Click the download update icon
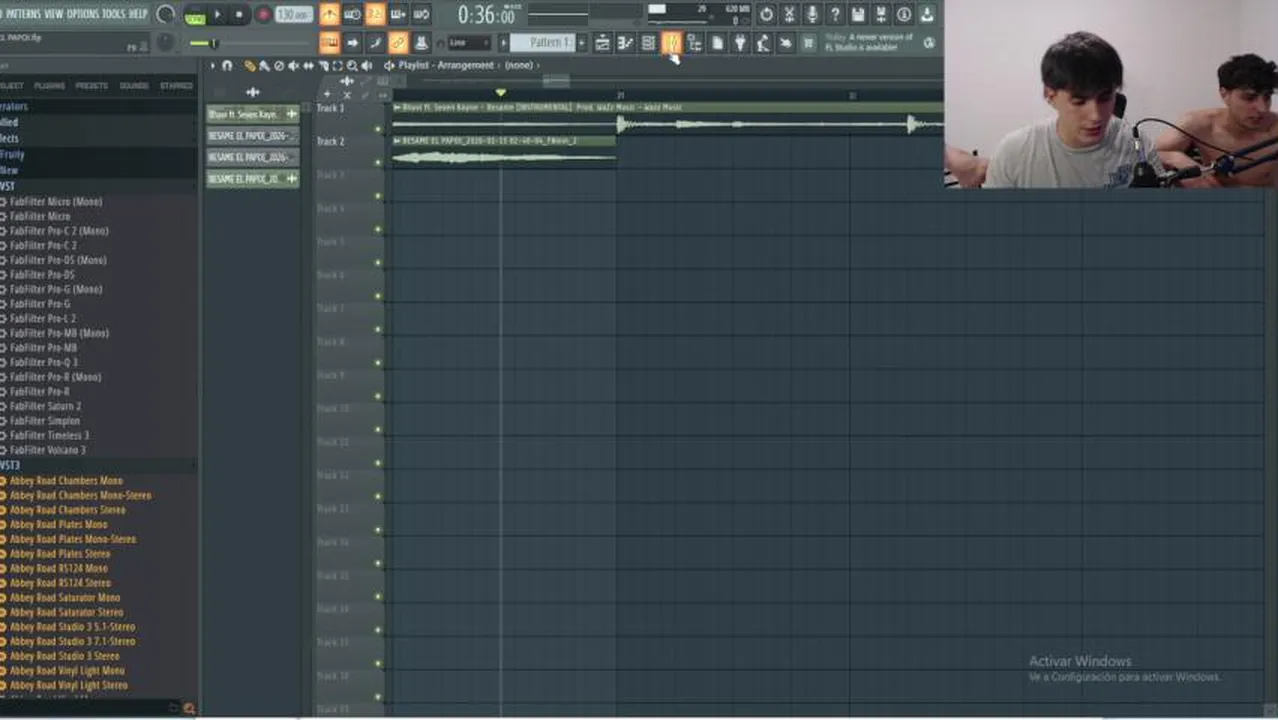The image size is (1278, 720). [x=927, y=14]
